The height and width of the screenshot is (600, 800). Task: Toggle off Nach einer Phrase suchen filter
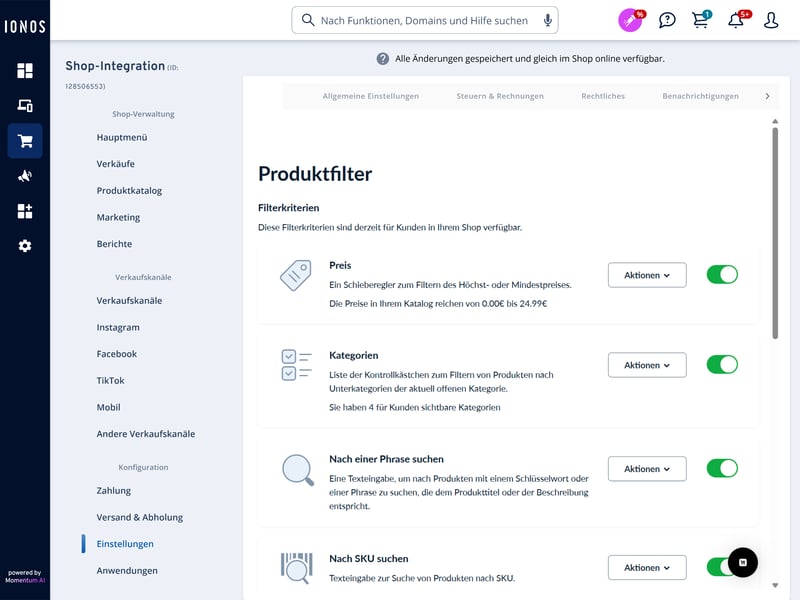(722, 468)
